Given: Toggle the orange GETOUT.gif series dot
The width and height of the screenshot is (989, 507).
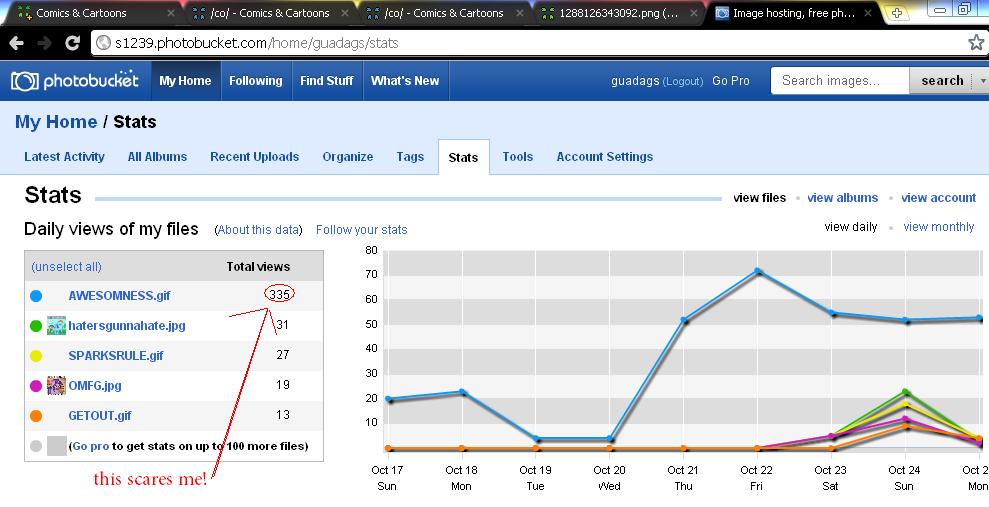Looking at the screenshot, I should click(36, 416).
